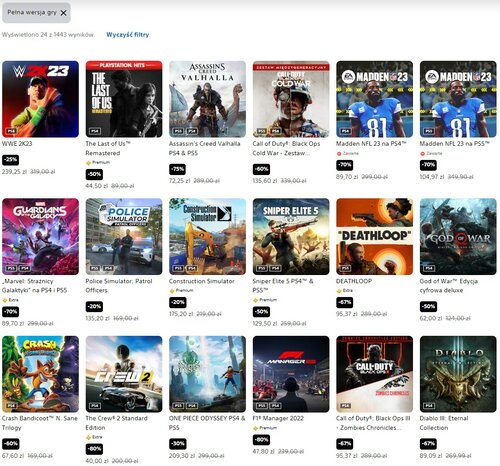Open Guardians of the Galaxy cover art

[x=40, y=237]
